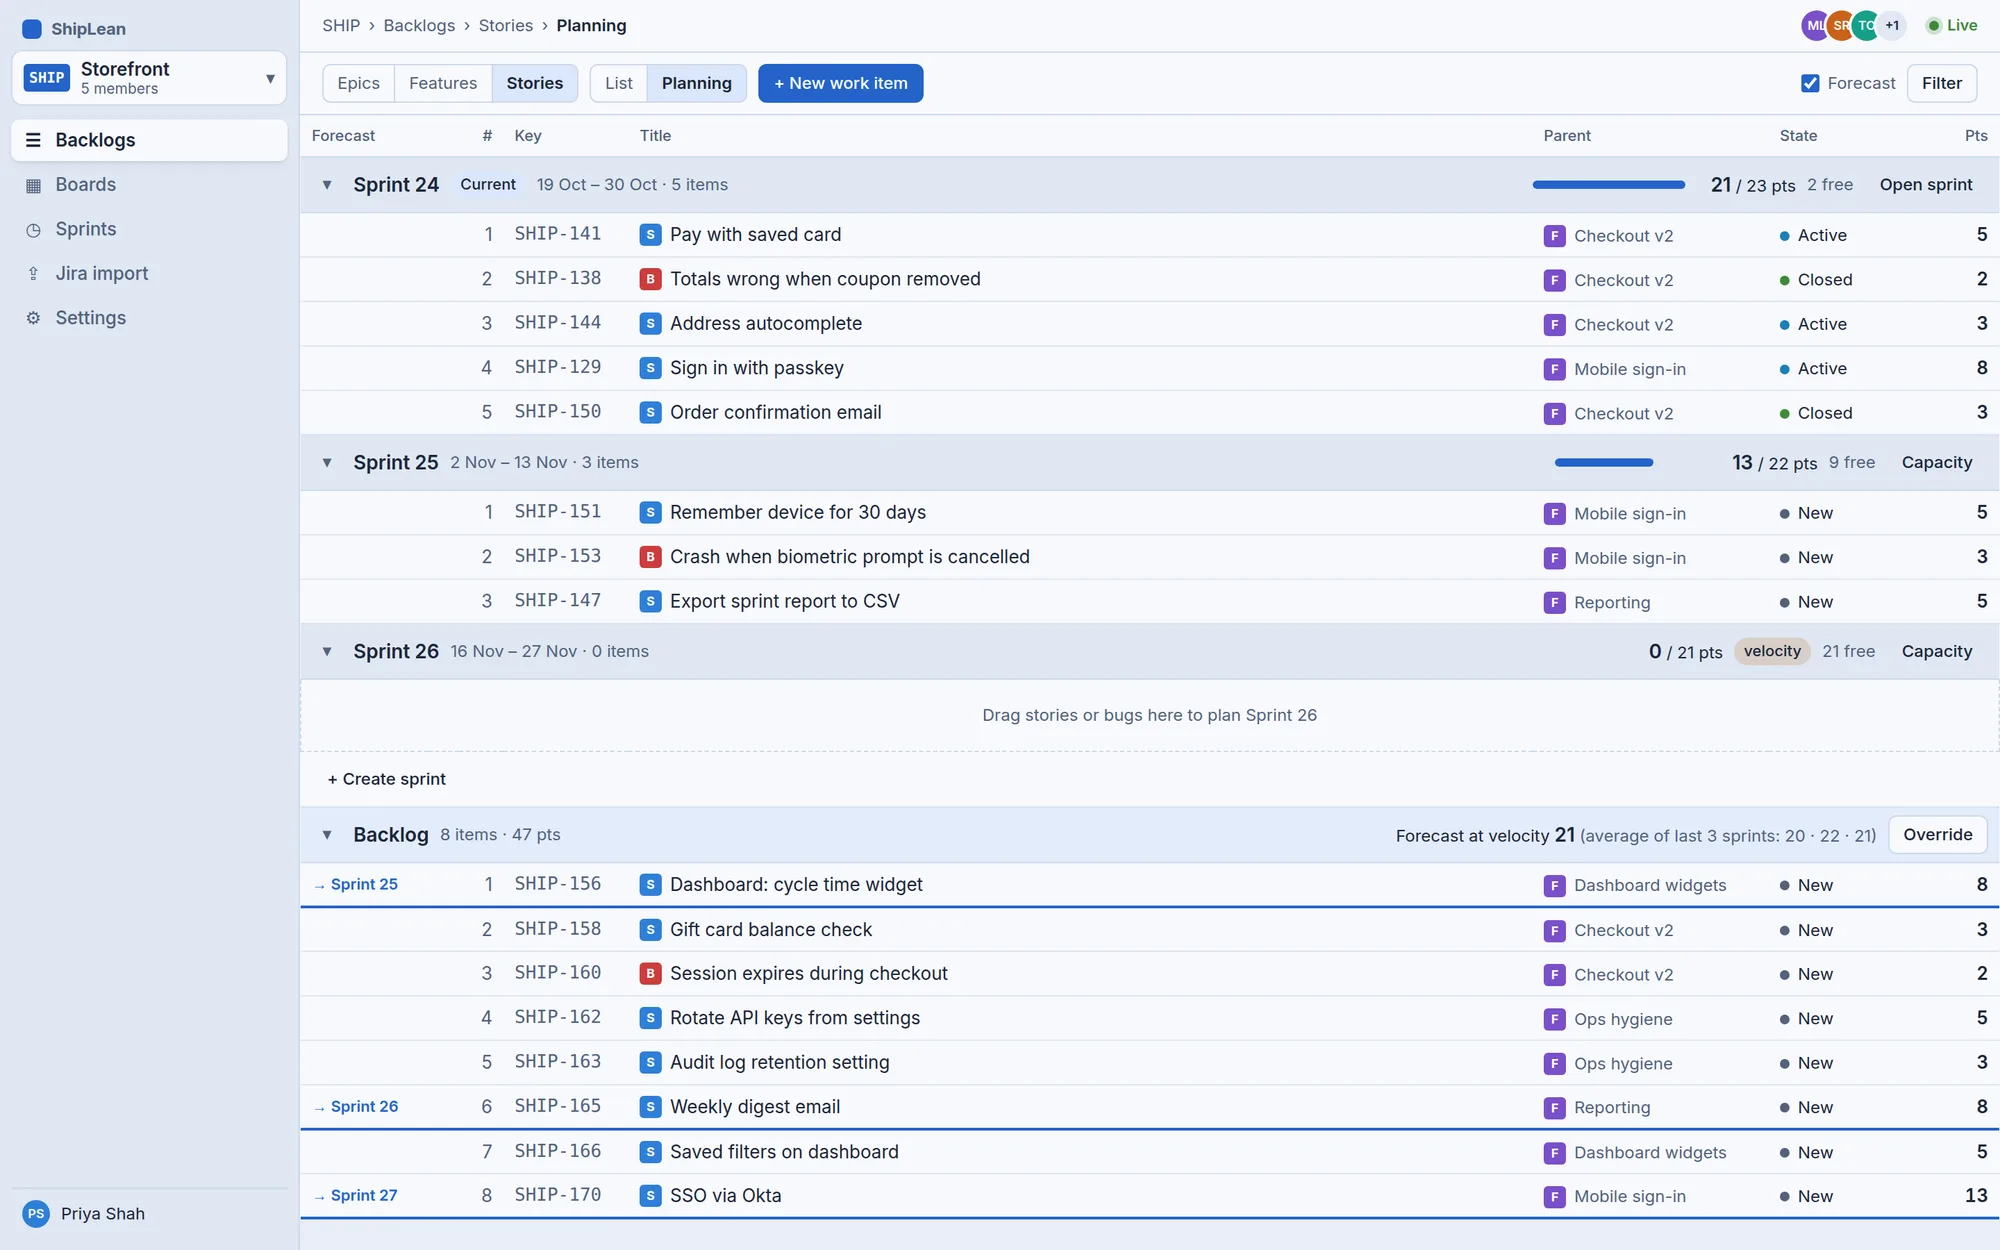Click the bug type icon for SHIP-138

click(650, 279)
